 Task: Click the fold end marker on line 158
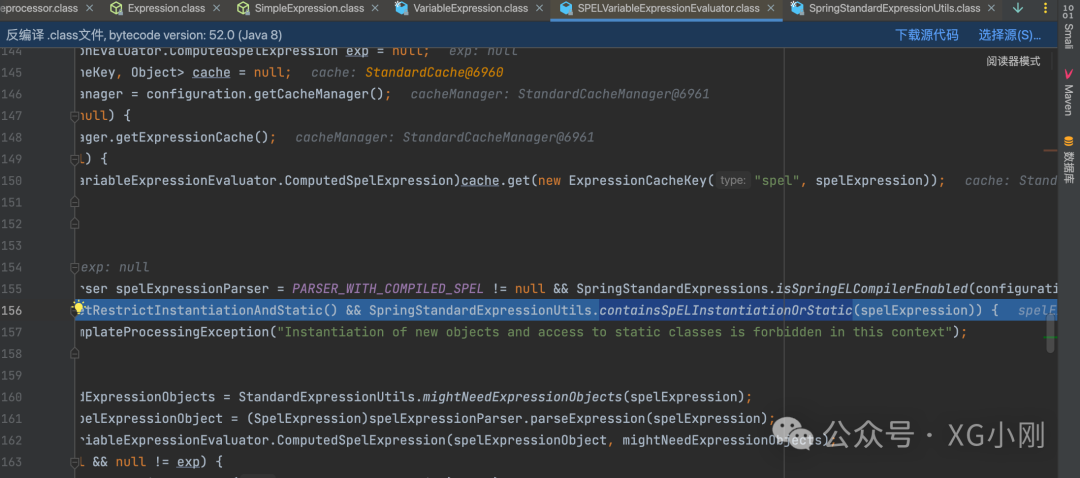click(74, 353)
